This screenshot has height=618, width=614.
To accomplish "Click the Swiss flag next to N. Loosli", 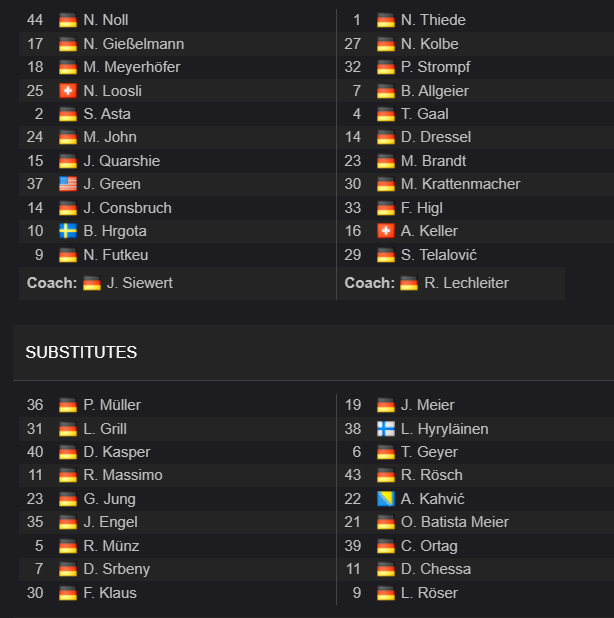I will (68, 91).
